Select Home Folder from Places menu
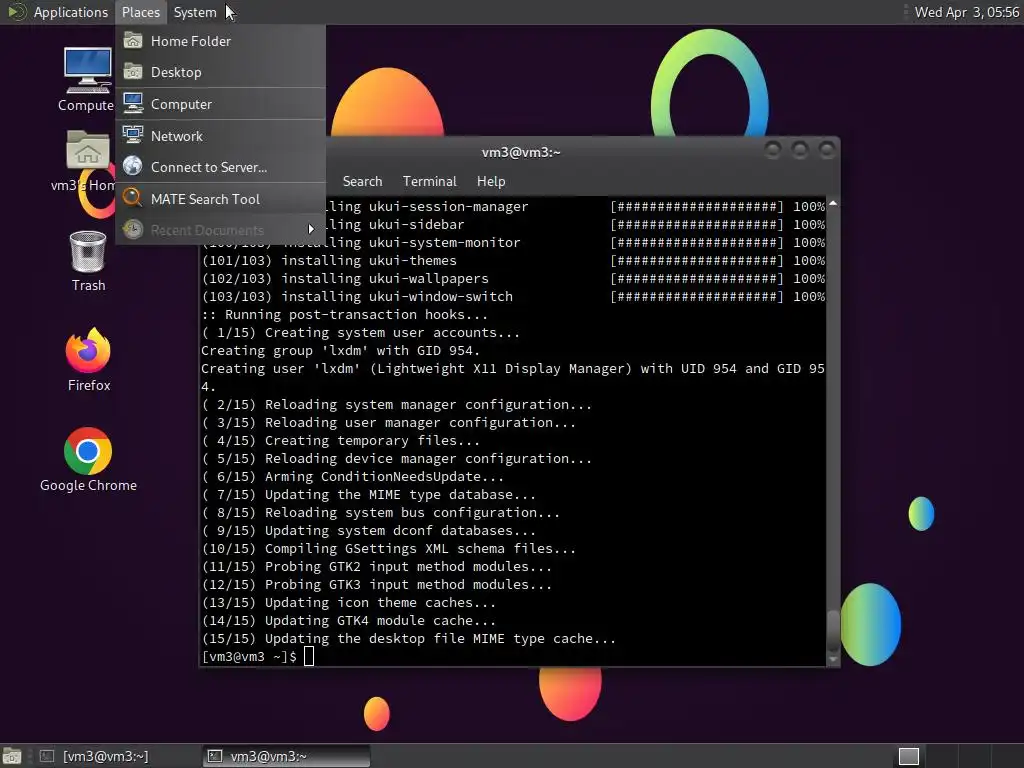 pos(221,40)
